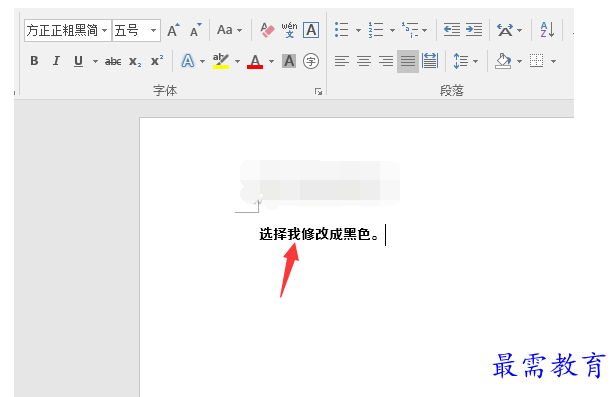614x397 pixels.
Task: Toggle italic formatting
Action: coord(56,61)
